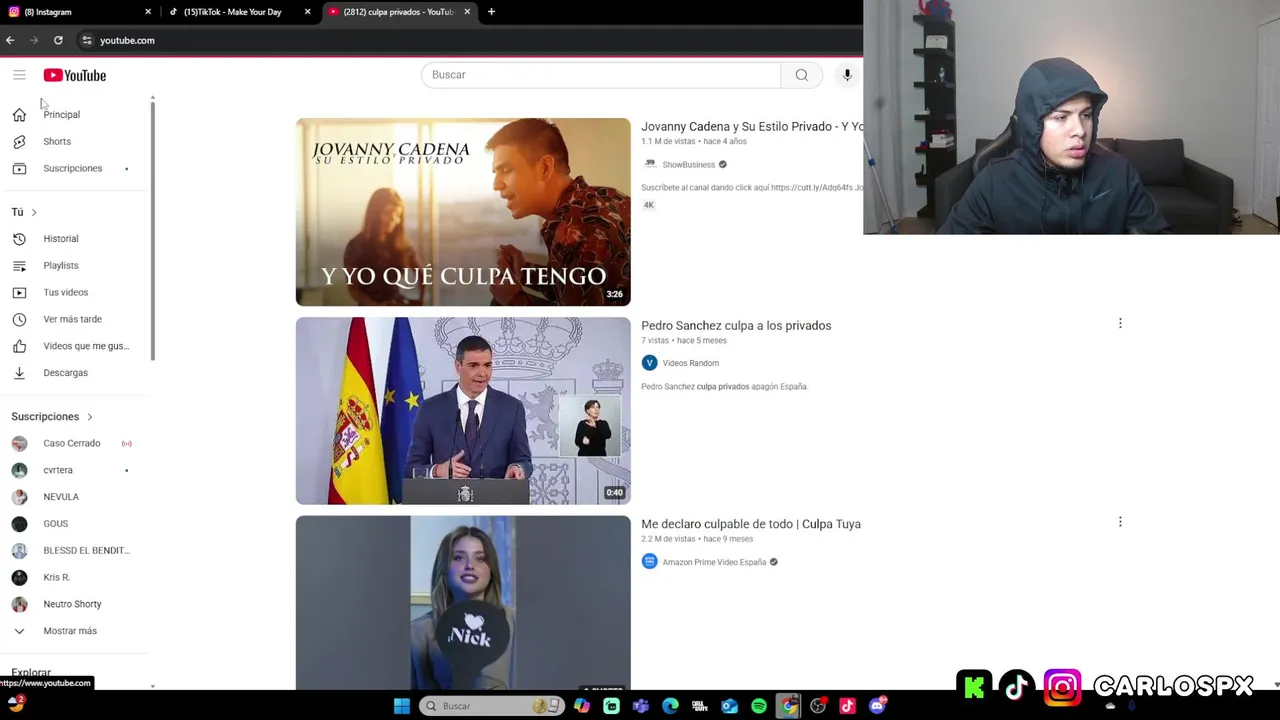This screenshot has width=1280, height=720.
Task: Launch Call of Duty from the taskbar
Action: (700, 706)
